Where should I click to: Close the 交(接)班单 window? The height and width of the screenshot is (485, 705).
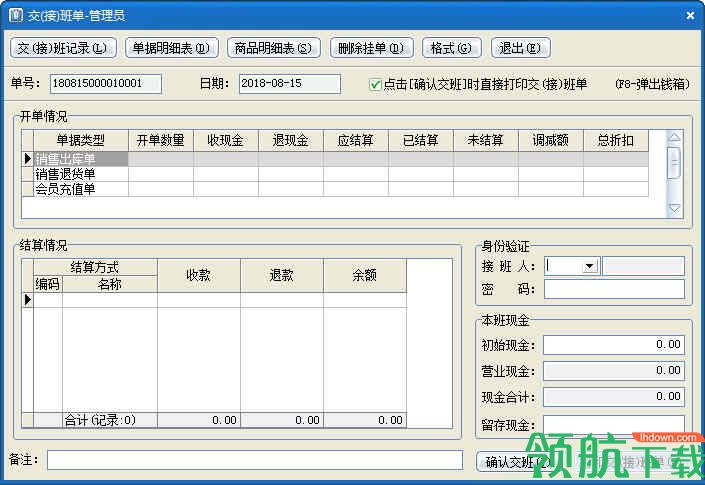690,16
